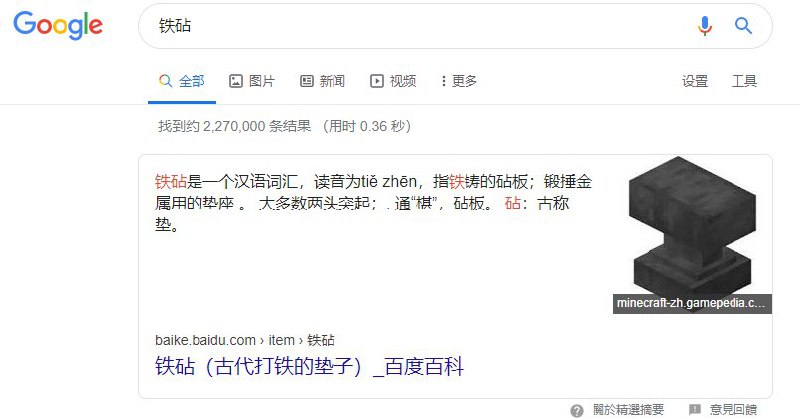Switch to the 新闻 news tab
800x418 pixels.
[x=322, y=81]
